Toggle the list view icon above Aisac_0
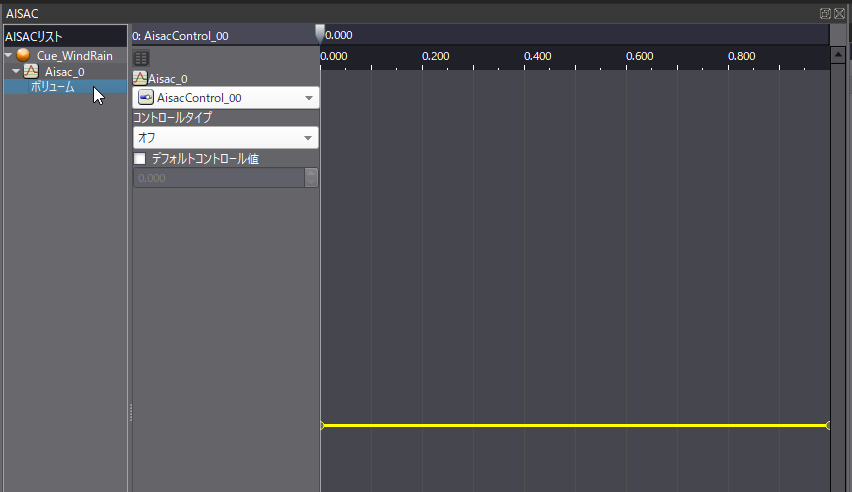Viewport: 852px width, 492px height. [x=141, y=58]
